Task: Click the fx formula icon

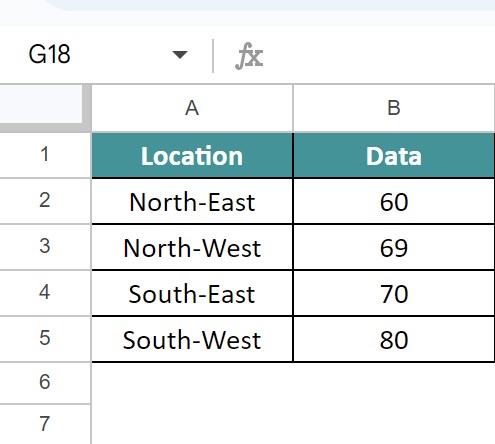Action: (x=249, y=56)
